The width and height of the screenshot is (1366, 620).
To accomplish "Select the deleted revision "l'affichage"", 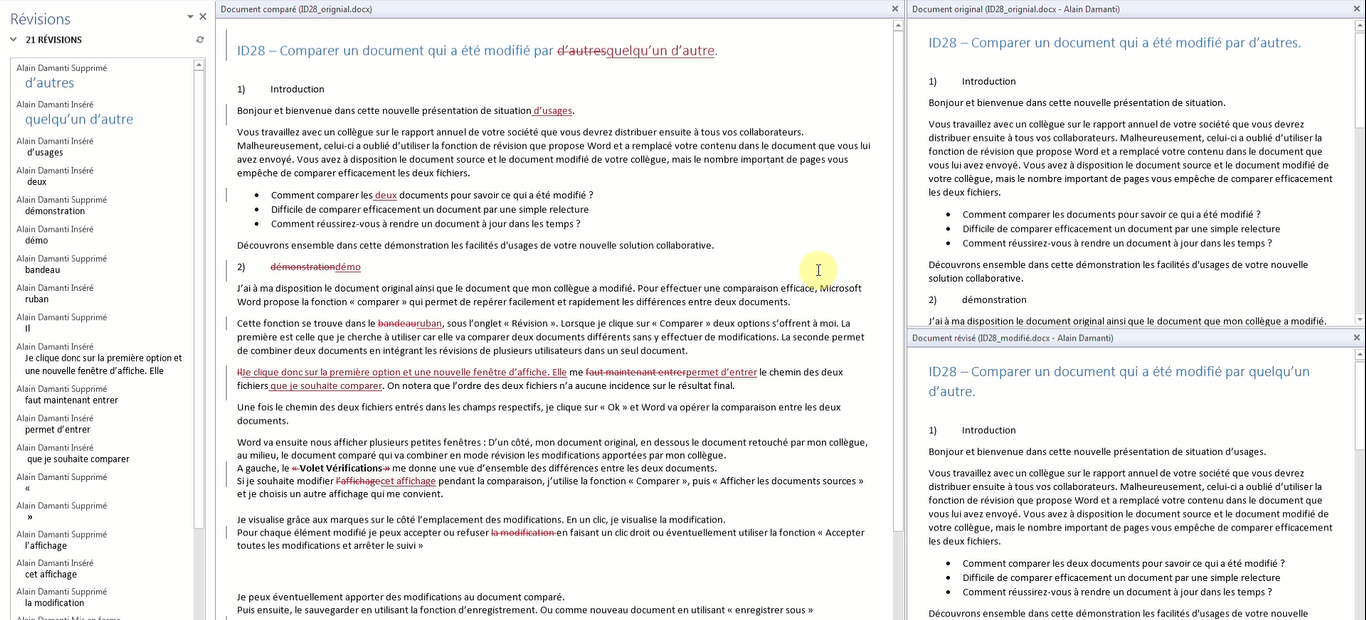I will pos(46,546).
